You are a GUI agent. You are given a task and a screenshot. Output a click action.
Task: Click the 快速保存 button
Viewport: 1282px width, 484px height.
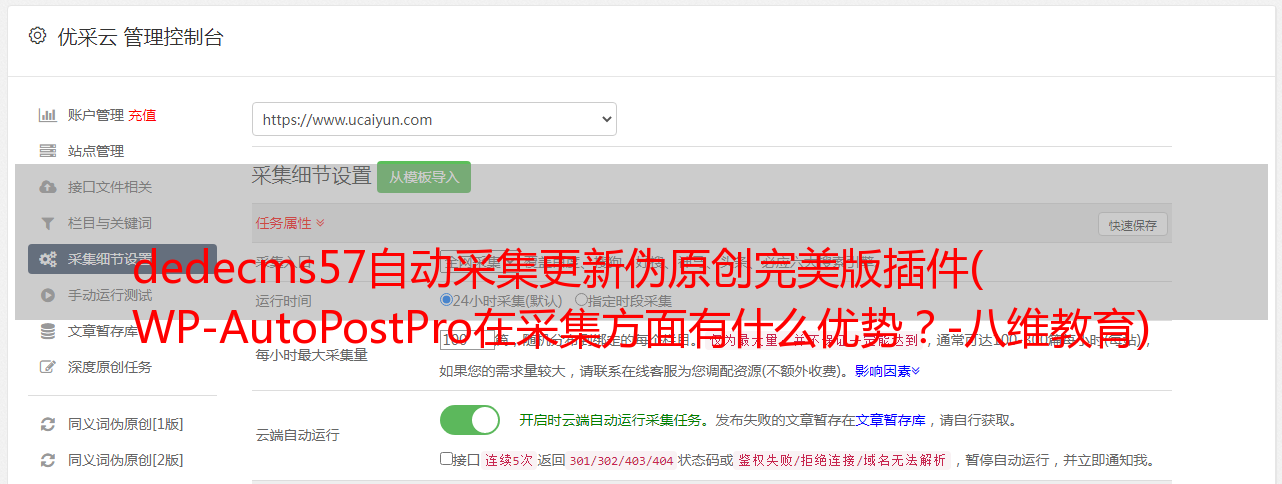click(1132, 225)
